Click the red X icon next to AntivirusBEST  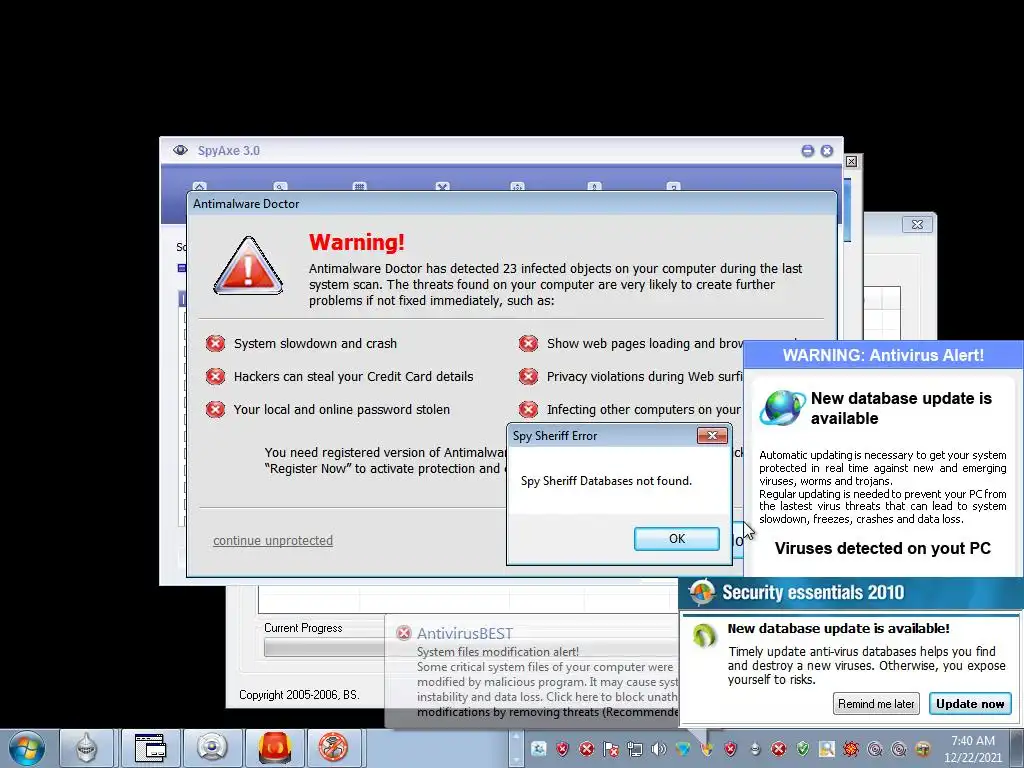pyautogui.click(x=404, y=633)
